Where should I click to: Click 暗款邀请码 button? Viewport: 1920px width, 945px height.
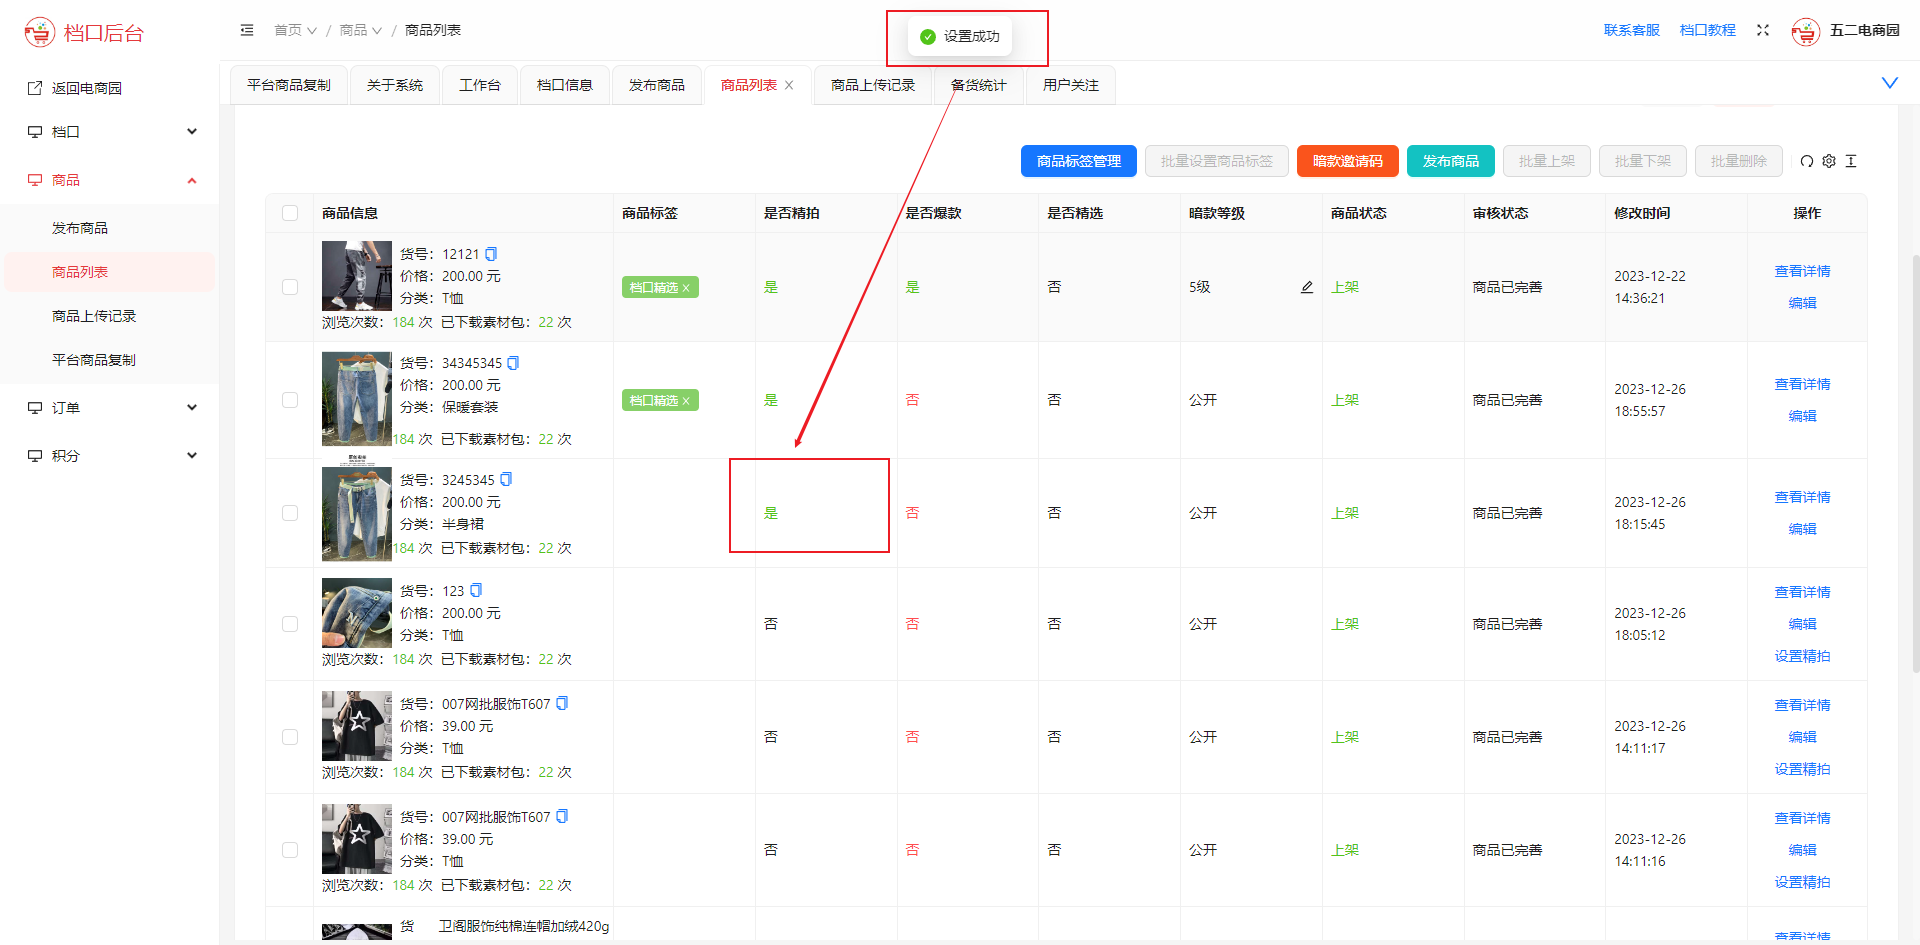(x=1348, y=161)
